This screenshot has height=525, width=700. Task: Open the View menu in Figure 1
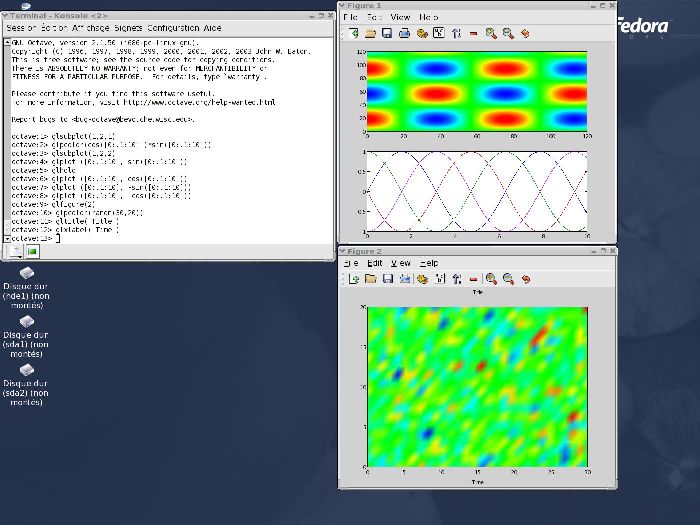pos(400,18)
